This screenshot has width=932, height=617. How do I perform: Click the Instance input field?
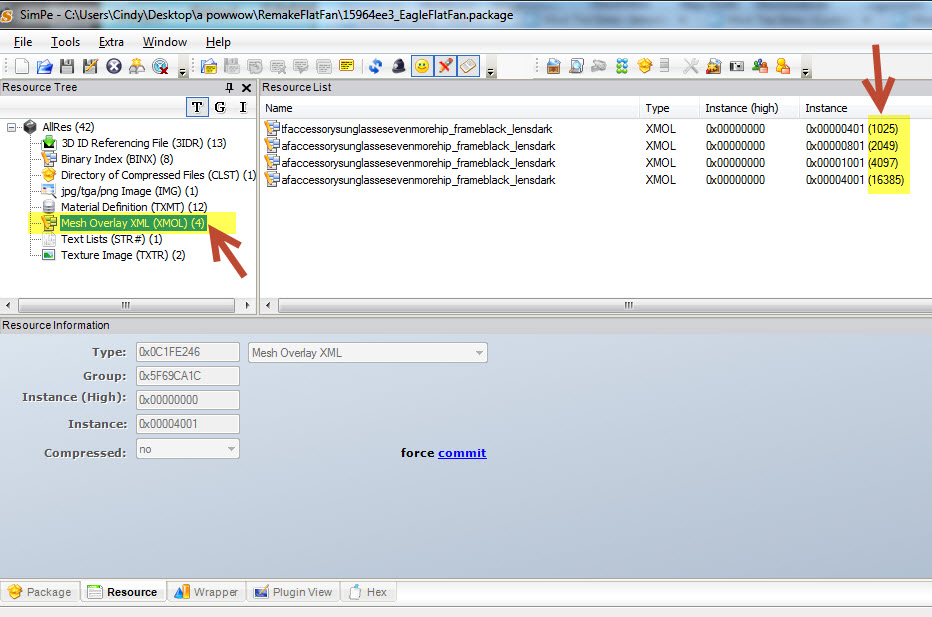(187, 424)
